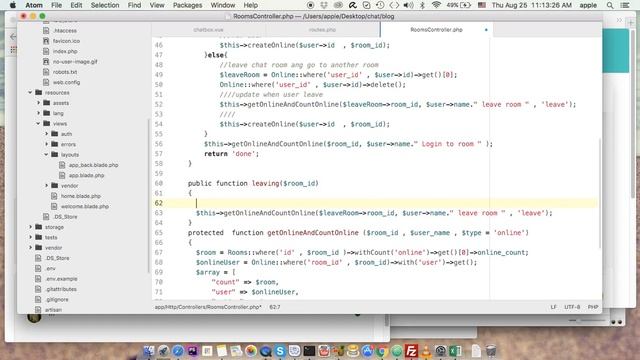
Task: Open home.blade.php file
Action: pyautogui.click(x=81, y=196)
